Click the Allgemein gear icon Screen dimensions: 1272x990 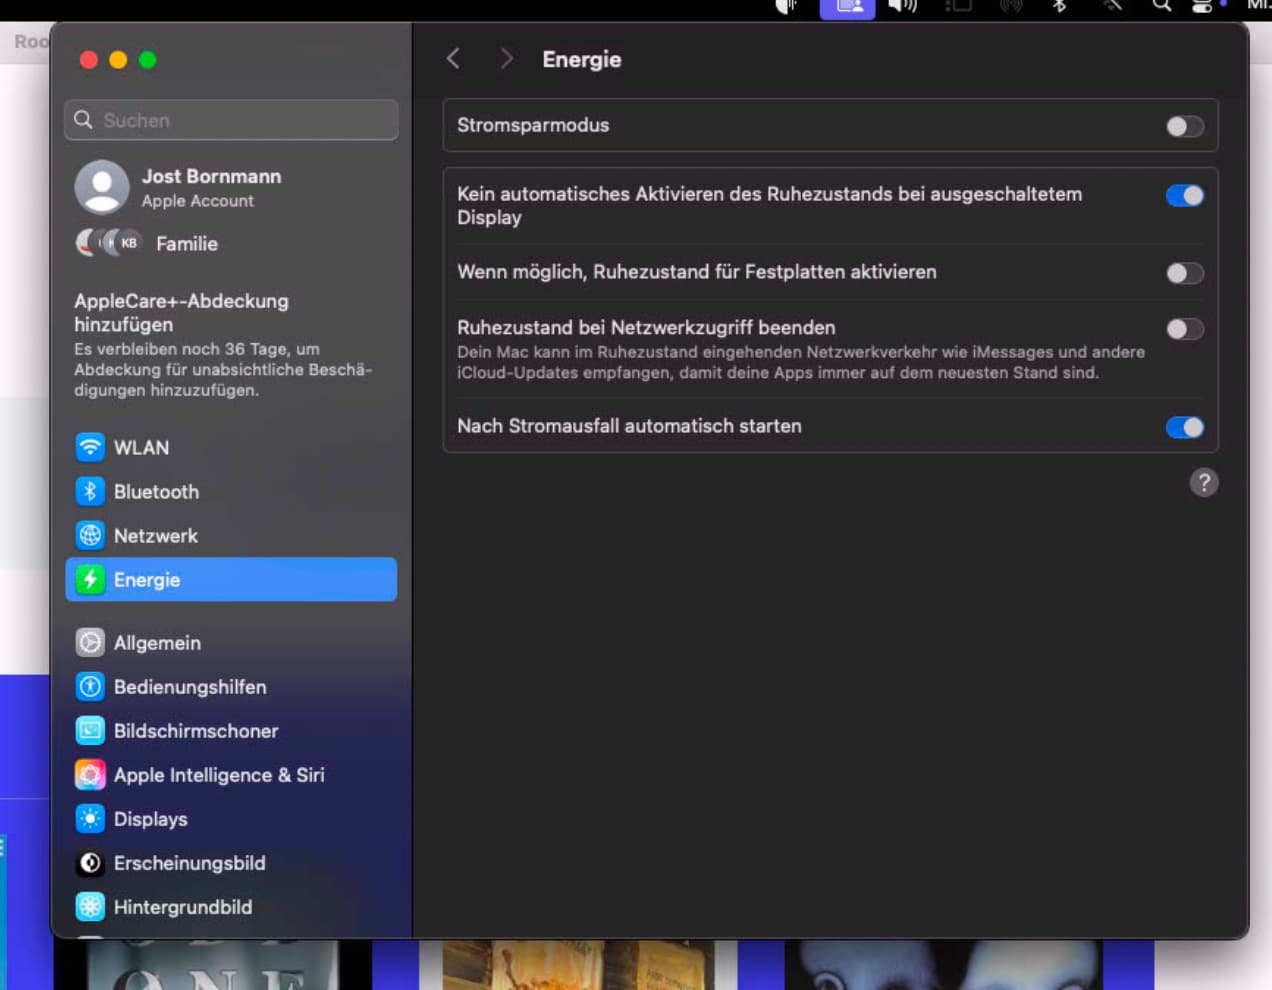(90, 642)
